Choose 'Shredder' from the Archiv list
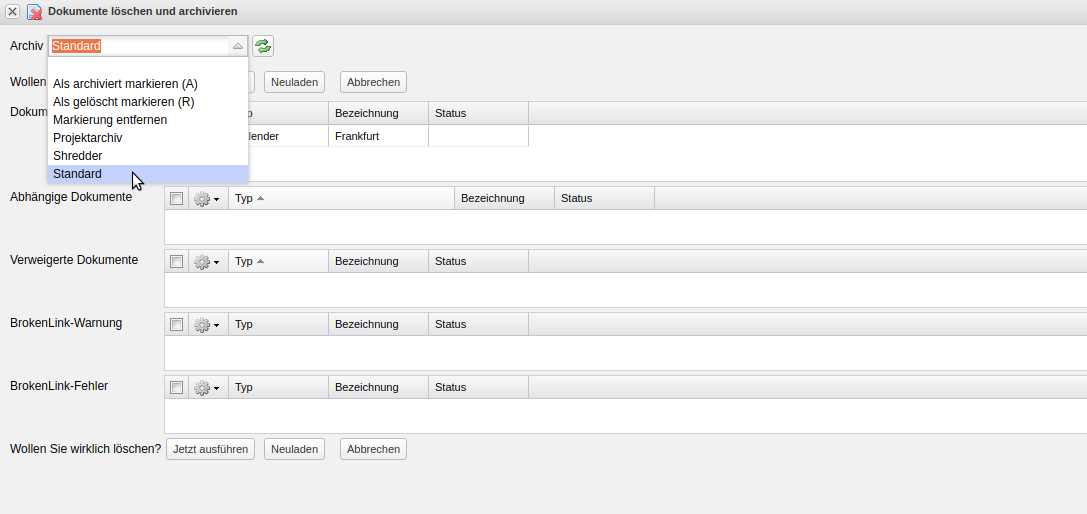 coord(78,156)
